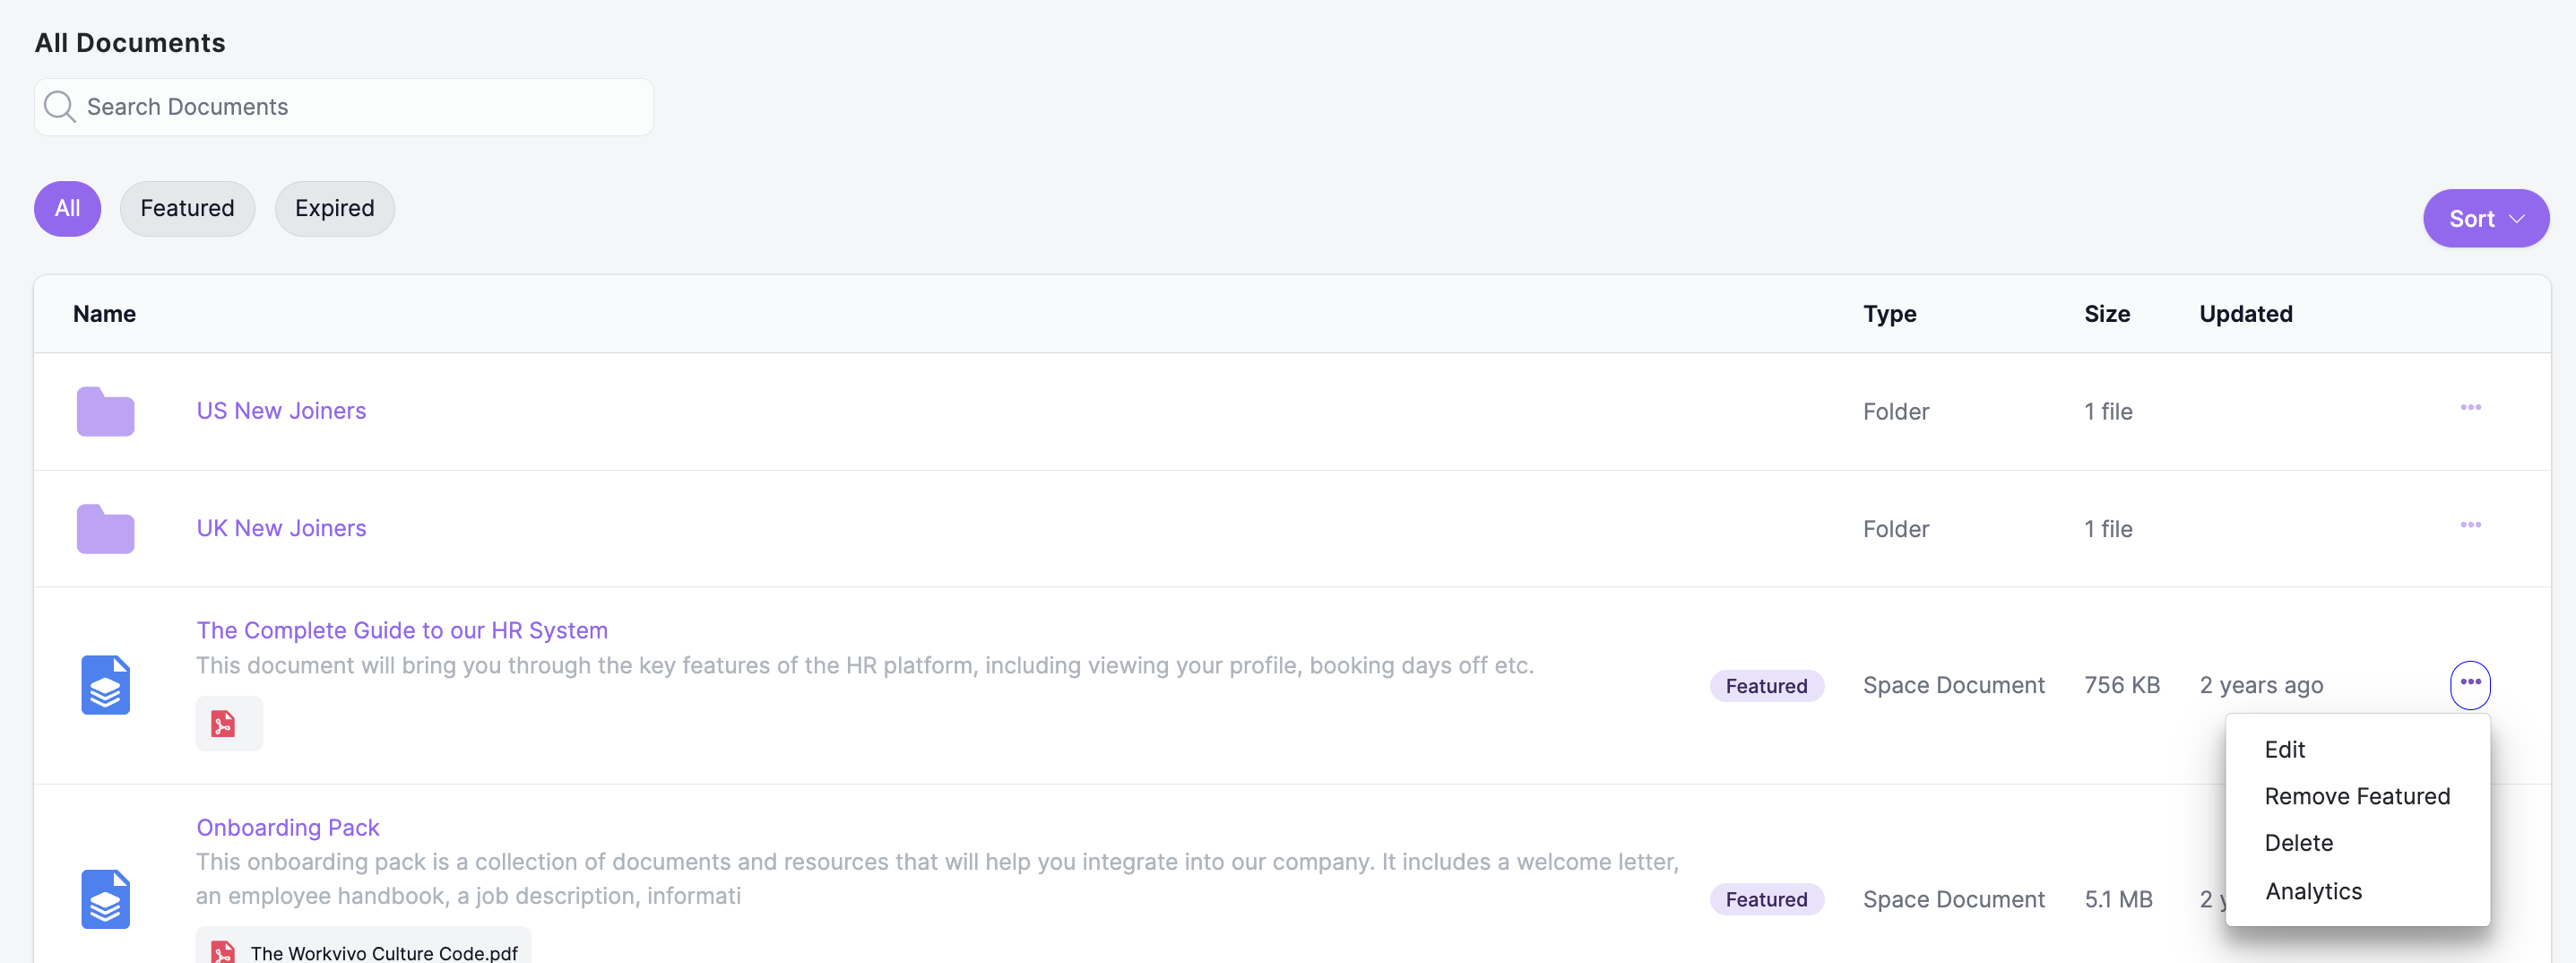The height and width of the screenshot is (963, 2576).
Task: Click the UK New Joiners 'Folder' type cell
Action: pos(1895,530)
